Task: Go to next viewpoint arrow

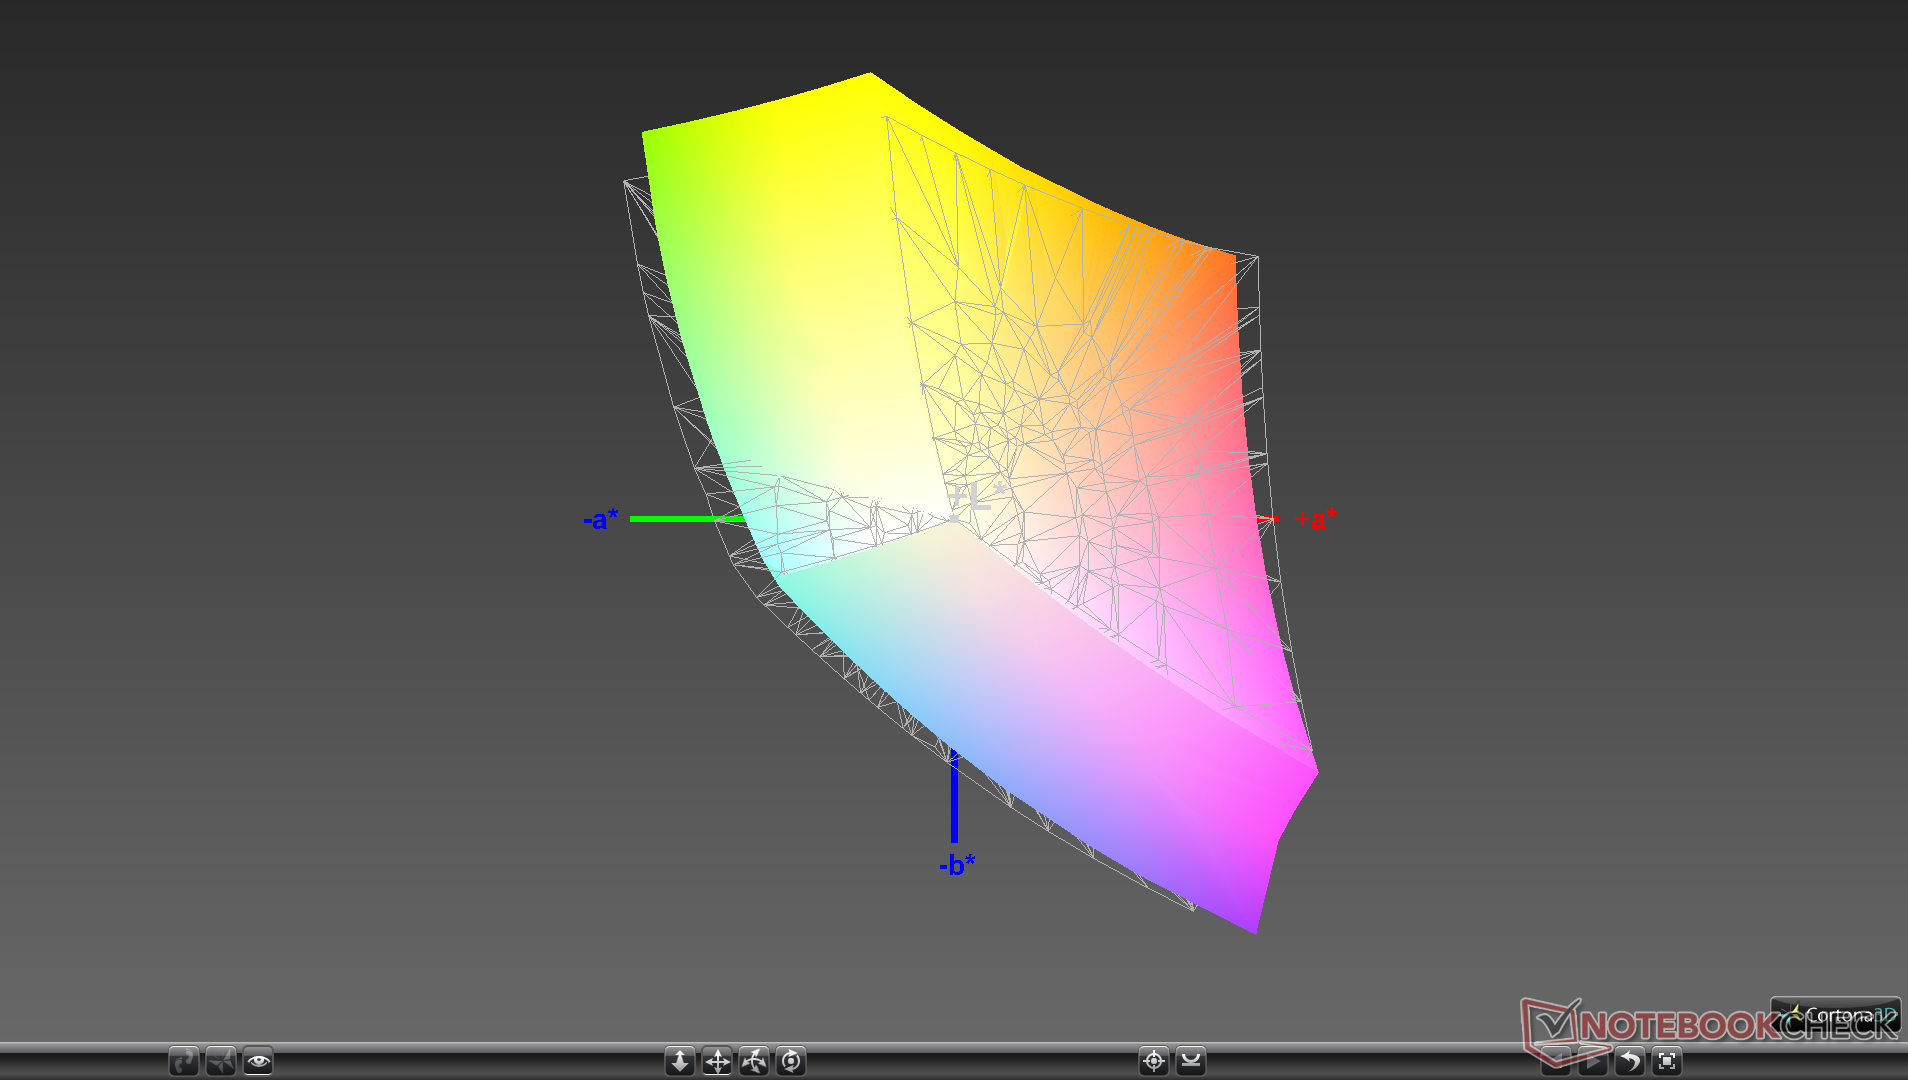Action: tap(1593, 1061)
